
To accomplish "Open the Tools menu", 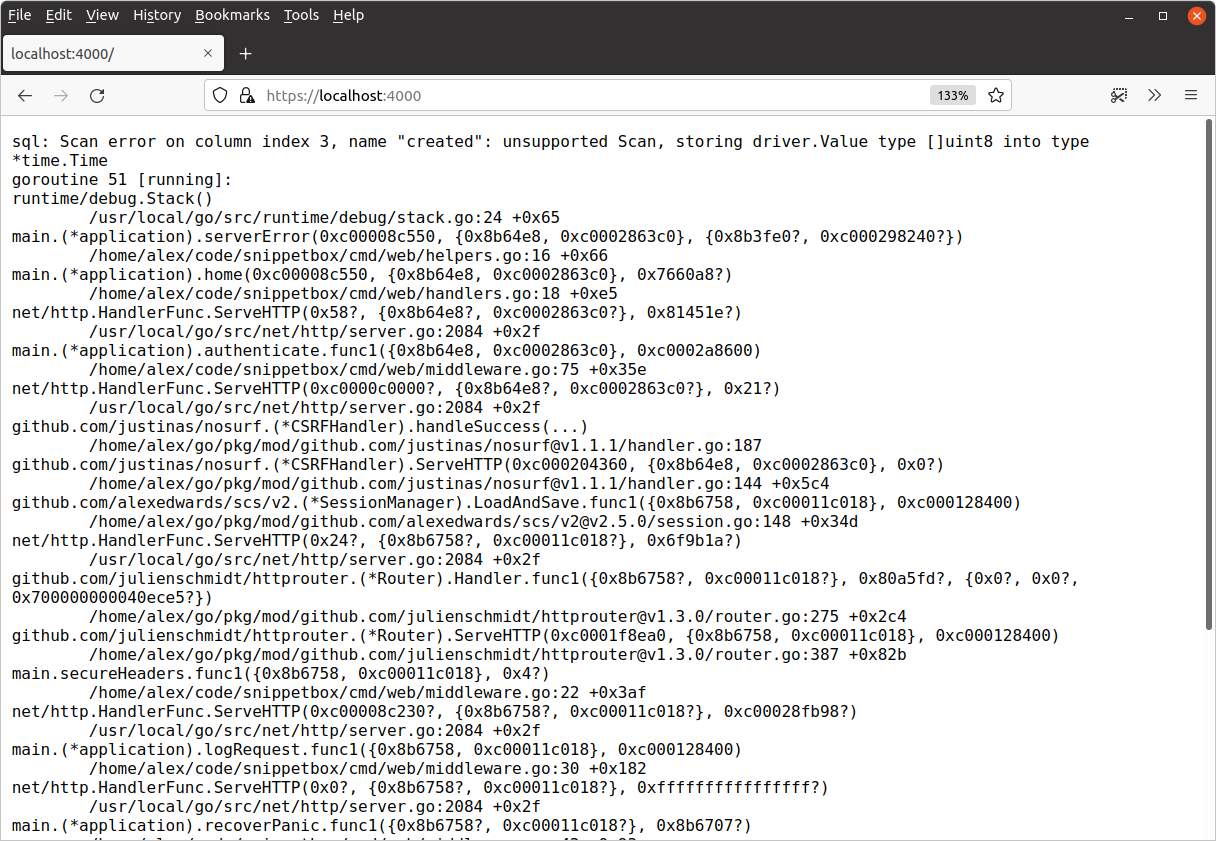I will point(301,15).
